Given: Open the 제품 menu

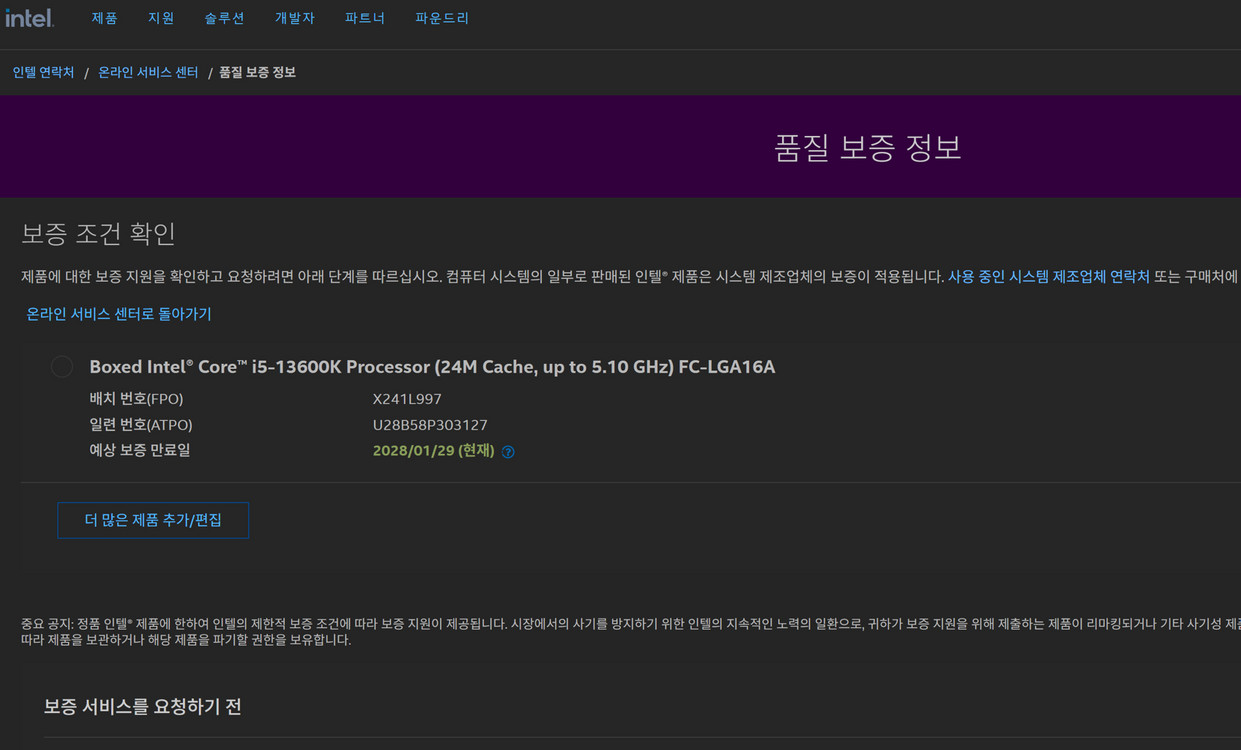Looking at the screenshot, I should pos(104,18).
